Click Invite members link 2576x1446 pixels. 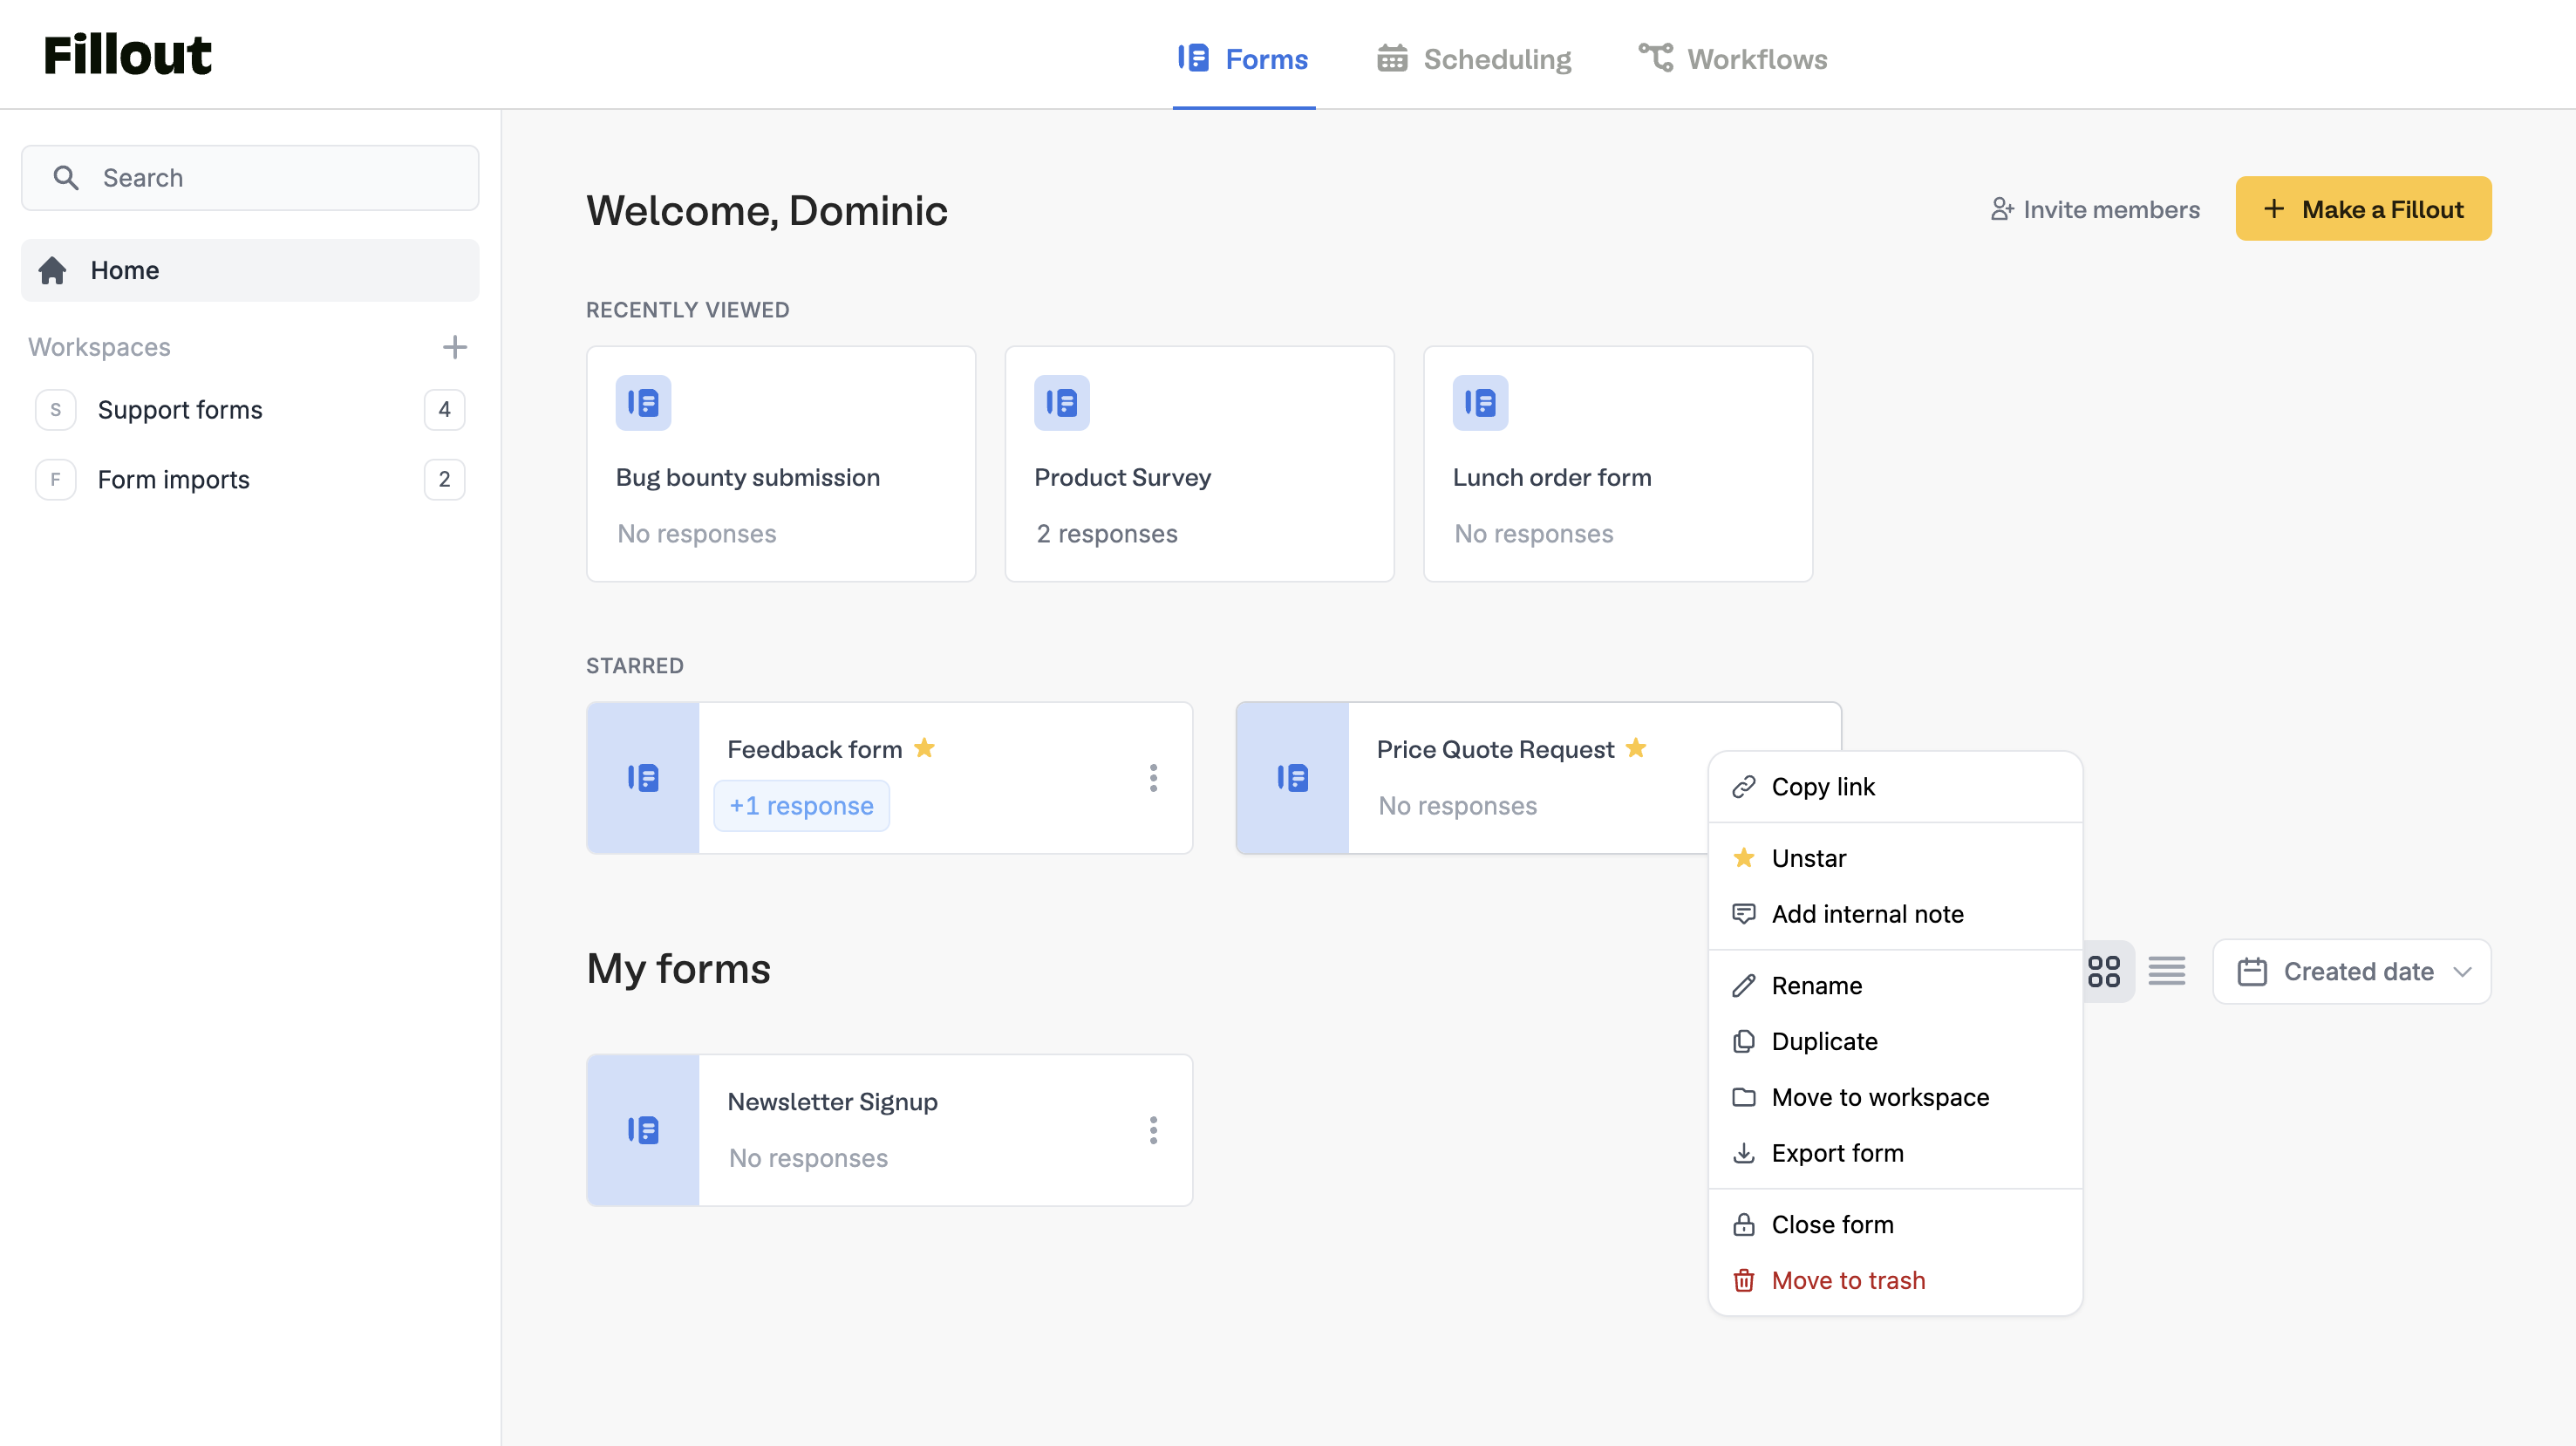tap(2095, 209)
